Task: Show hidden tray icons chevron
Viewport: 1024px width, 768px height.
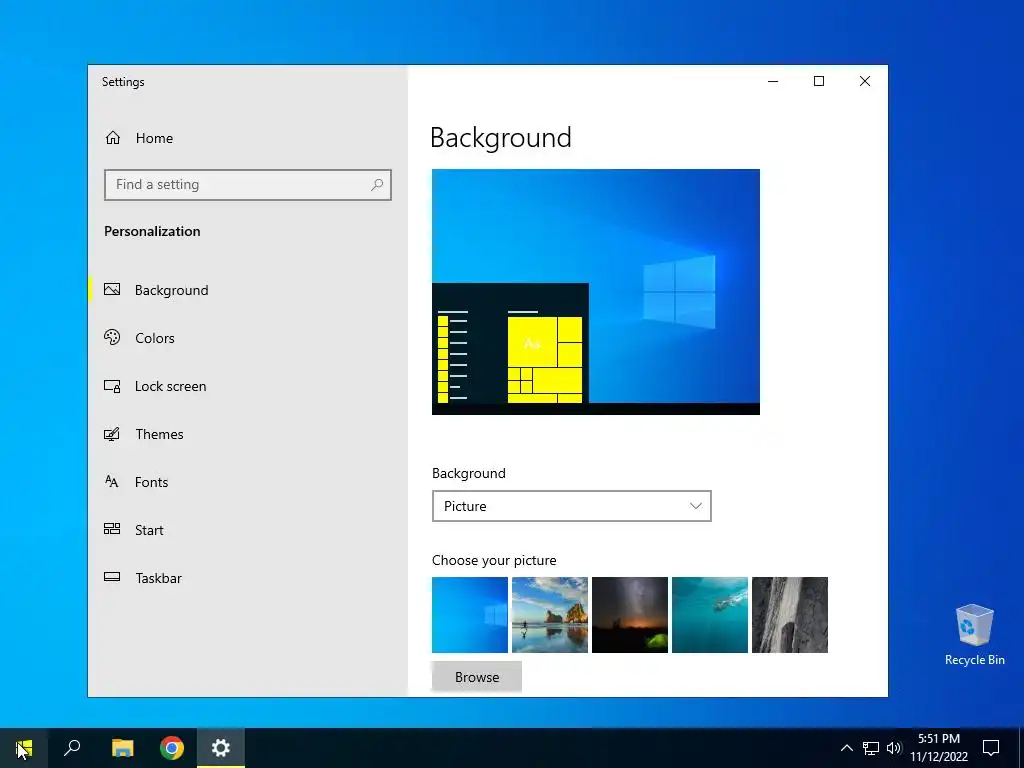Action: click(x=846, y=748)
